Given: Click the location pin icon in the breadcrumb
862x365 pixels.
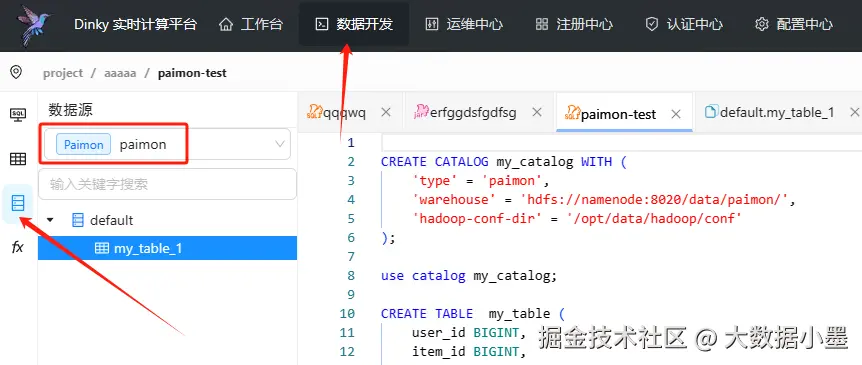Looking at the screenshot, I should [x=16, y=73].
